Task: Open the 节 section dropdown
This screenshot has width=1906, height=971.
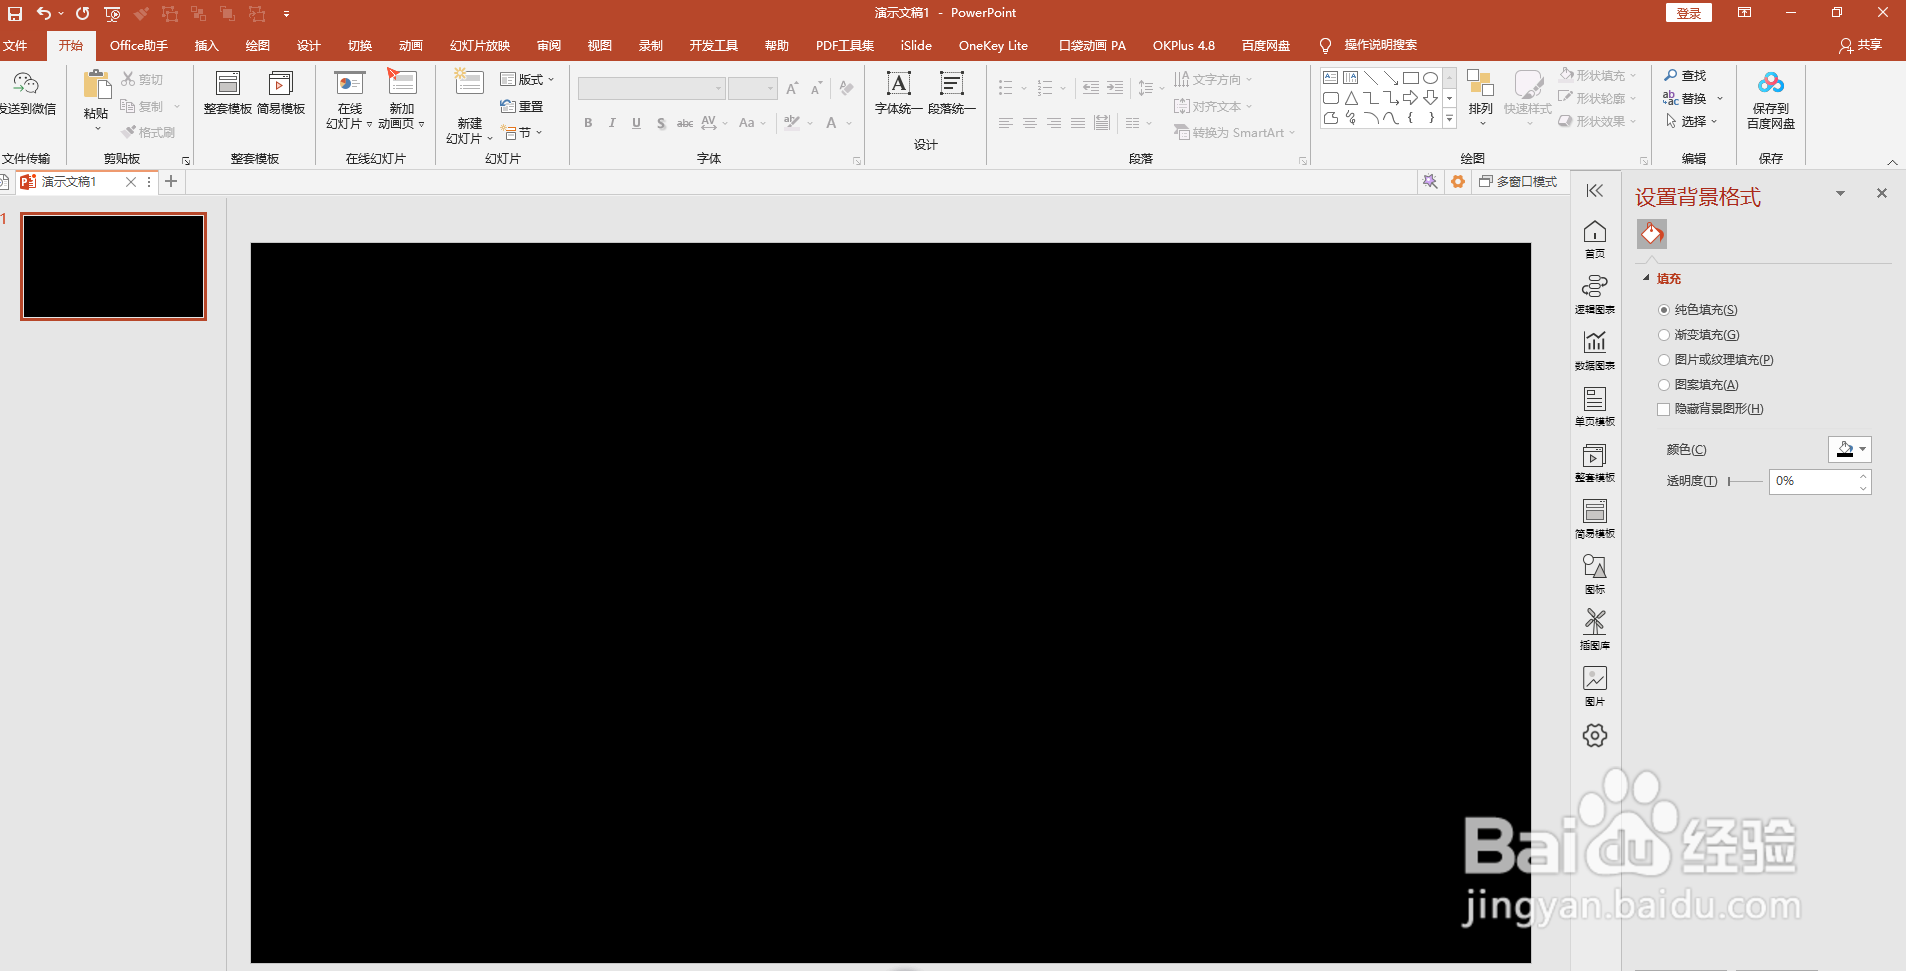Action: coord(522,132)
